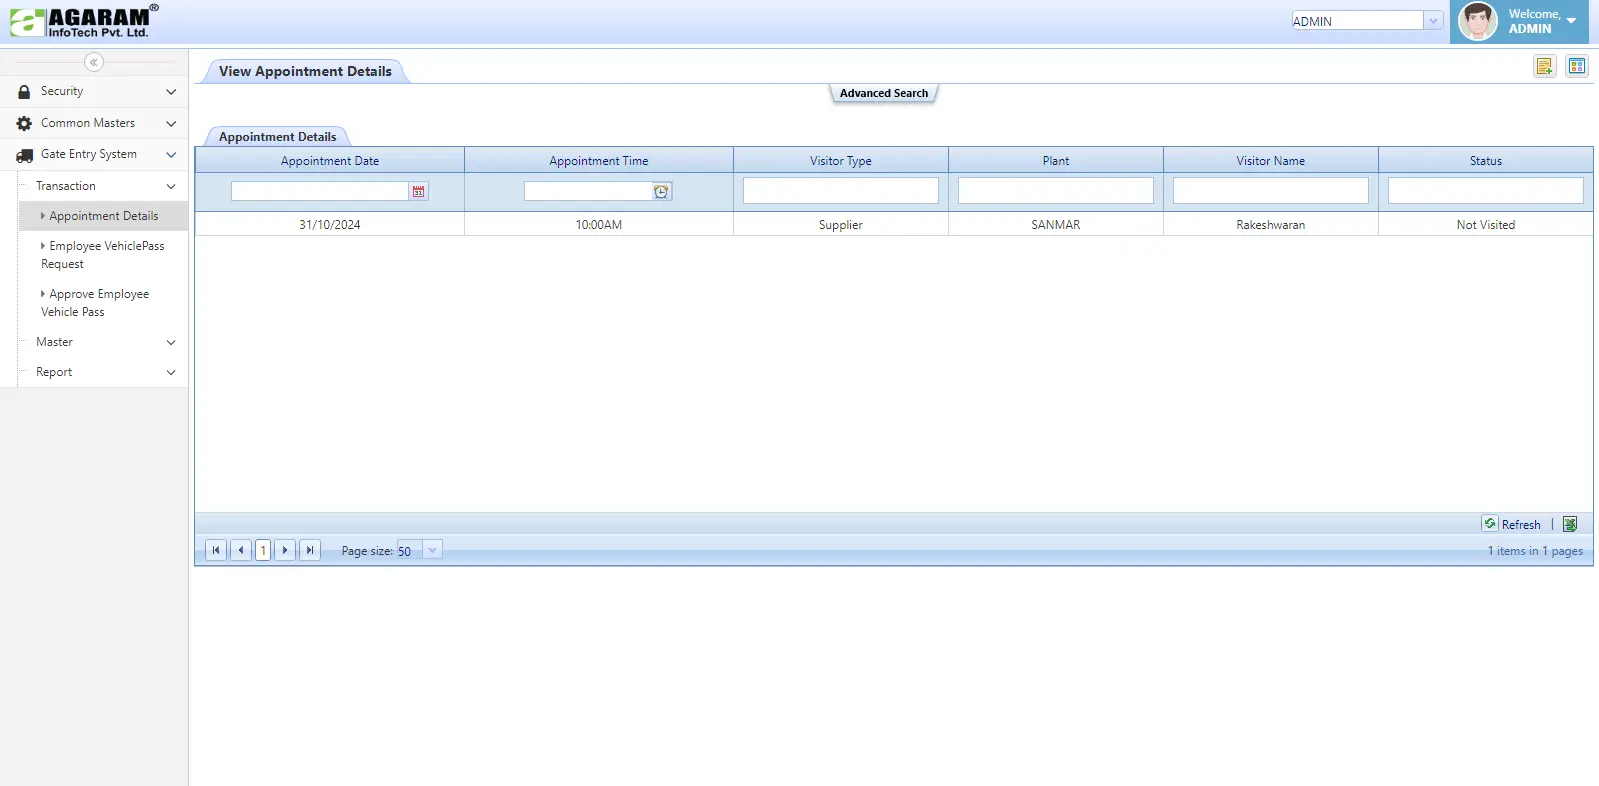1599x786 pixels.
Task: Sort by Appointment Date column header
Action: (x=330, y=161)
